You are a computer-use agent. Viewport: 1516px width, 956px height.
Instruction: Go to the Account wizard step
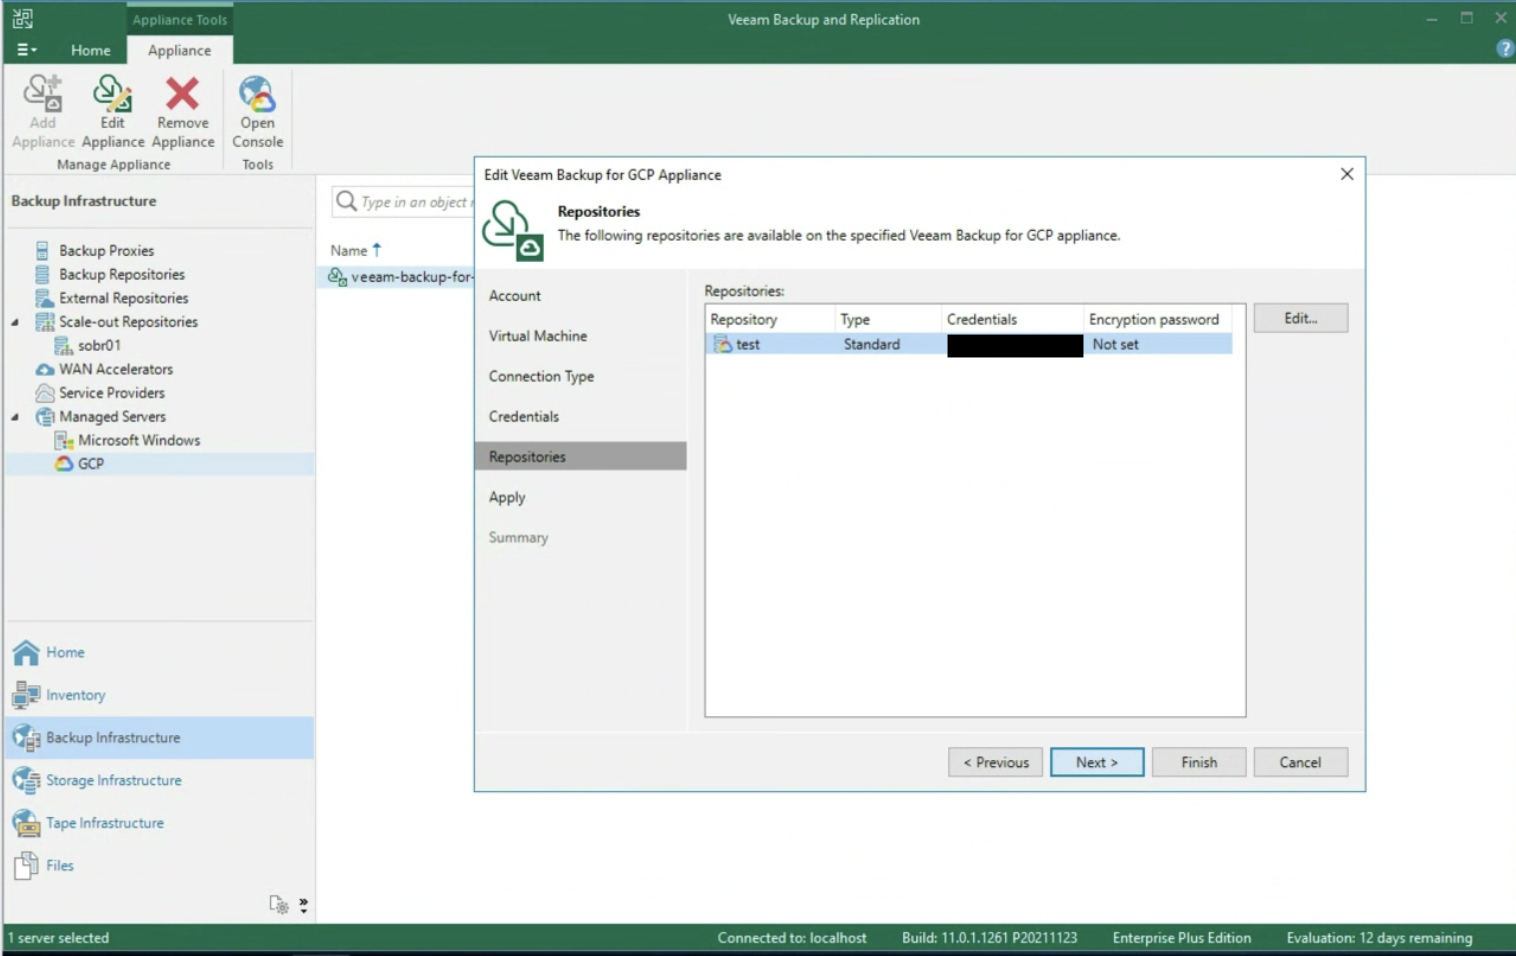(515, 296)
